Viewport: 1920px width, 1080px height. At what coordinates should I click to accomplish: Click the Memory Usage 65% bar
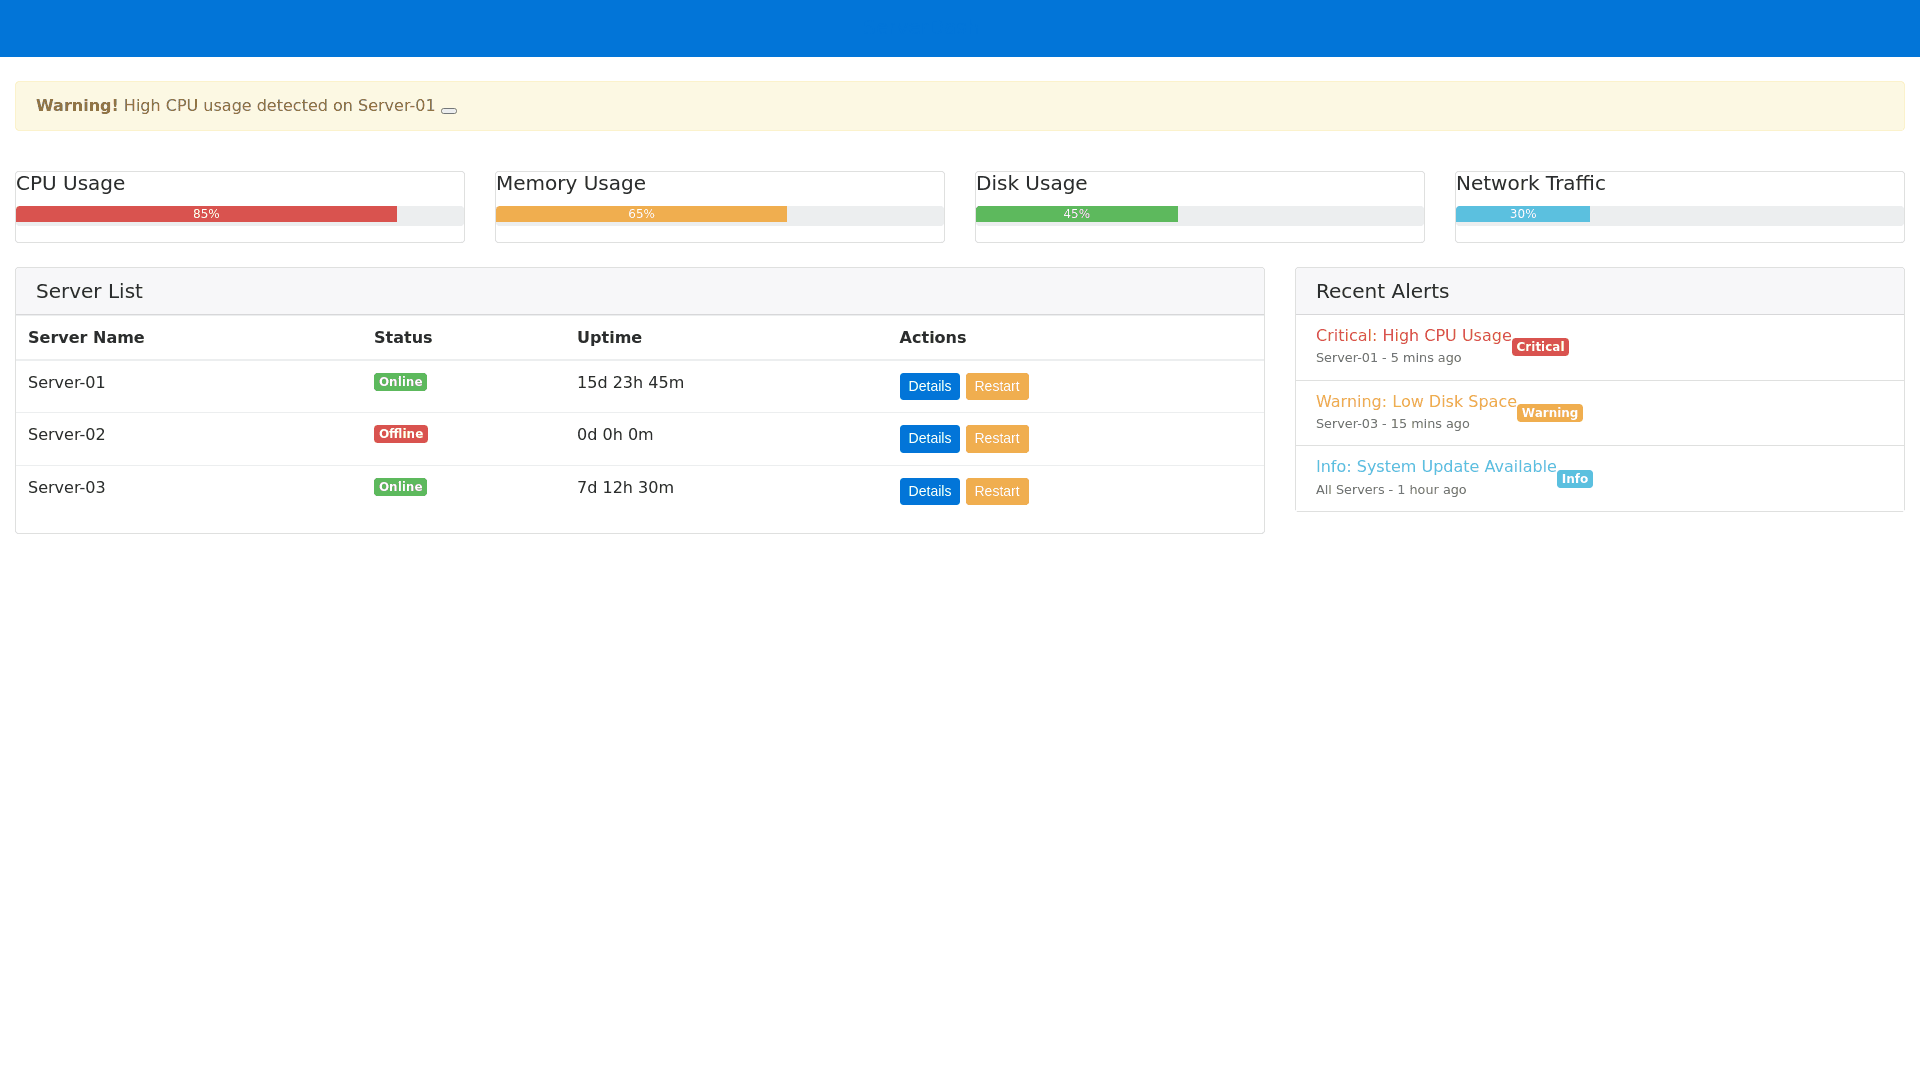click(x=641, y=214)
